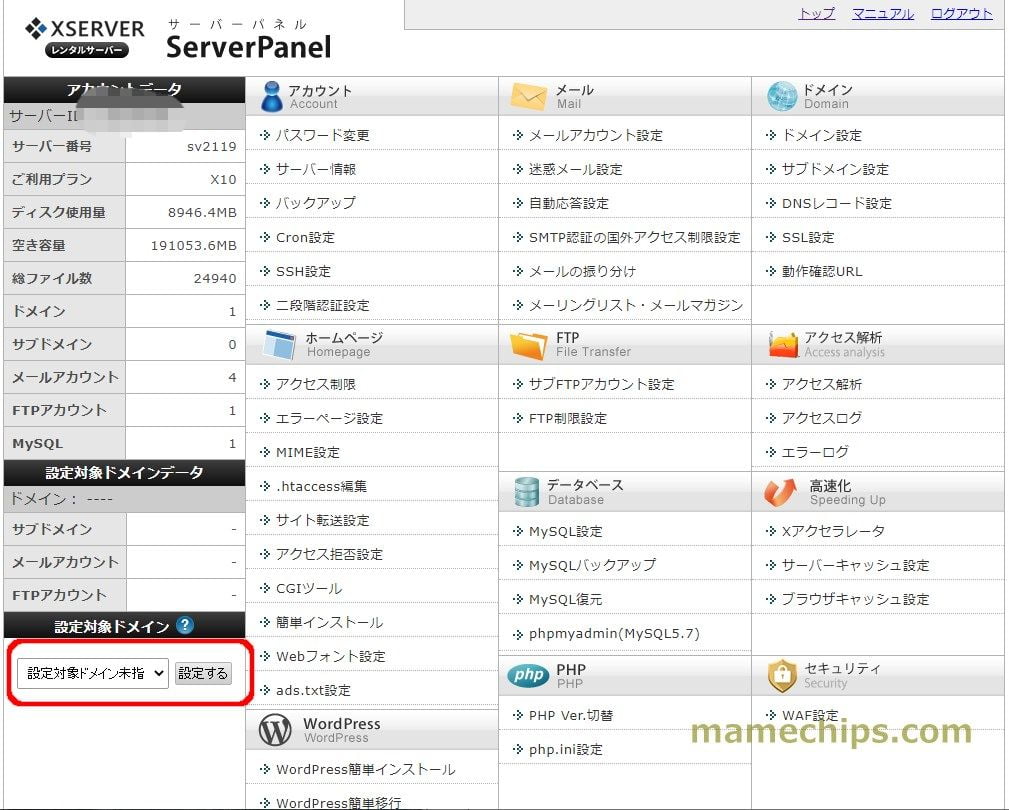Open Cron設定
Image resolution: width=1009 pixels, height=810 pixels.
305,237
